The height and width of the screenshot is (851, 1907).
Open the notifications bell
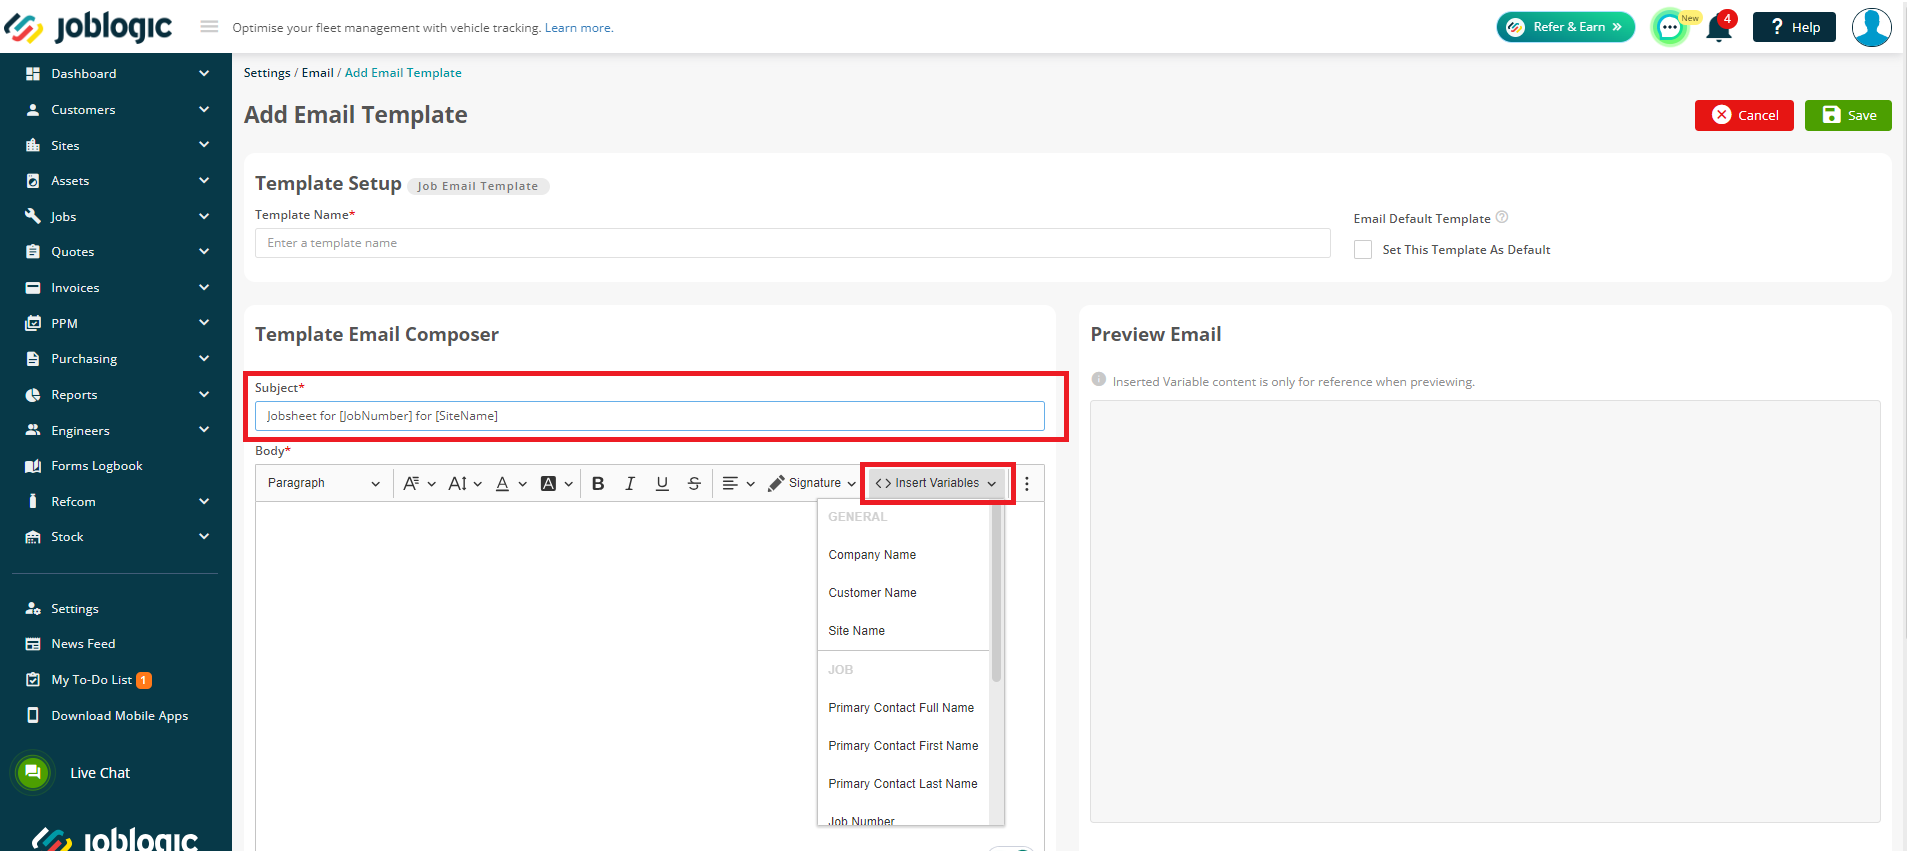point(1719,27)
